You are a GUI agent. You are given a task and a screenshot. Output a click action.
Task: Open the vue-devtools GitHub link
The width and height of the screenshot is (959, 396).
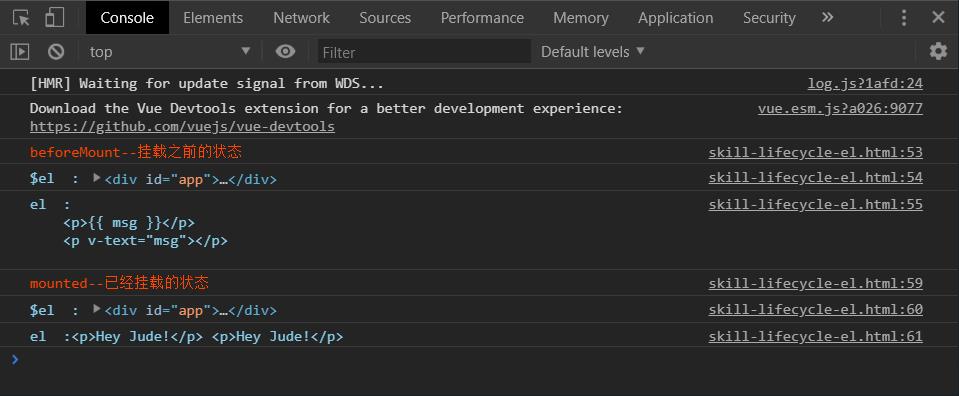tap(182, 127)
